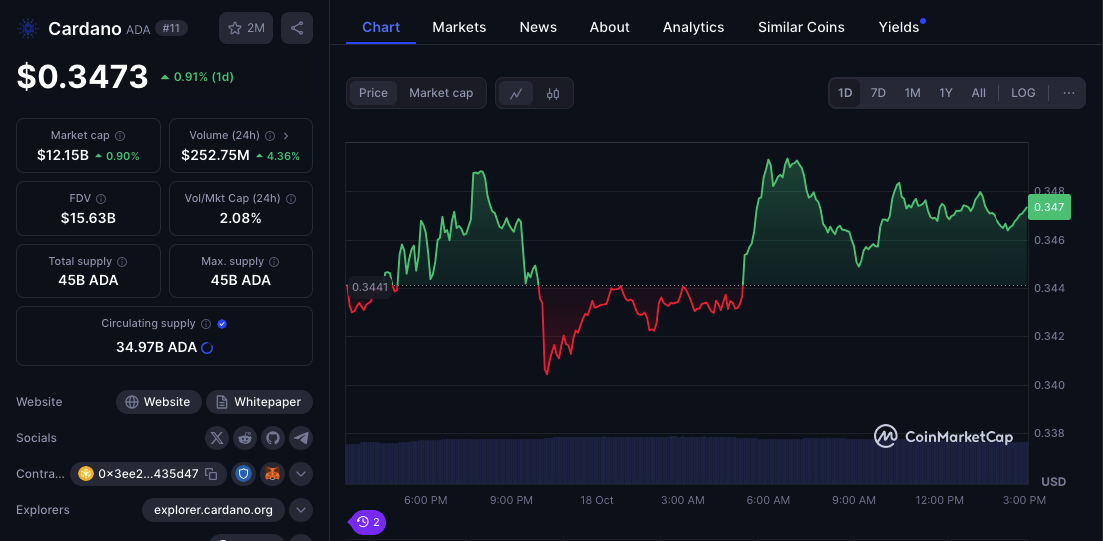The width and height of the screenshot is (1103, 541).
Task: Click Vol/Mkt Cap info icon
Action: click(x=291, y=199)
